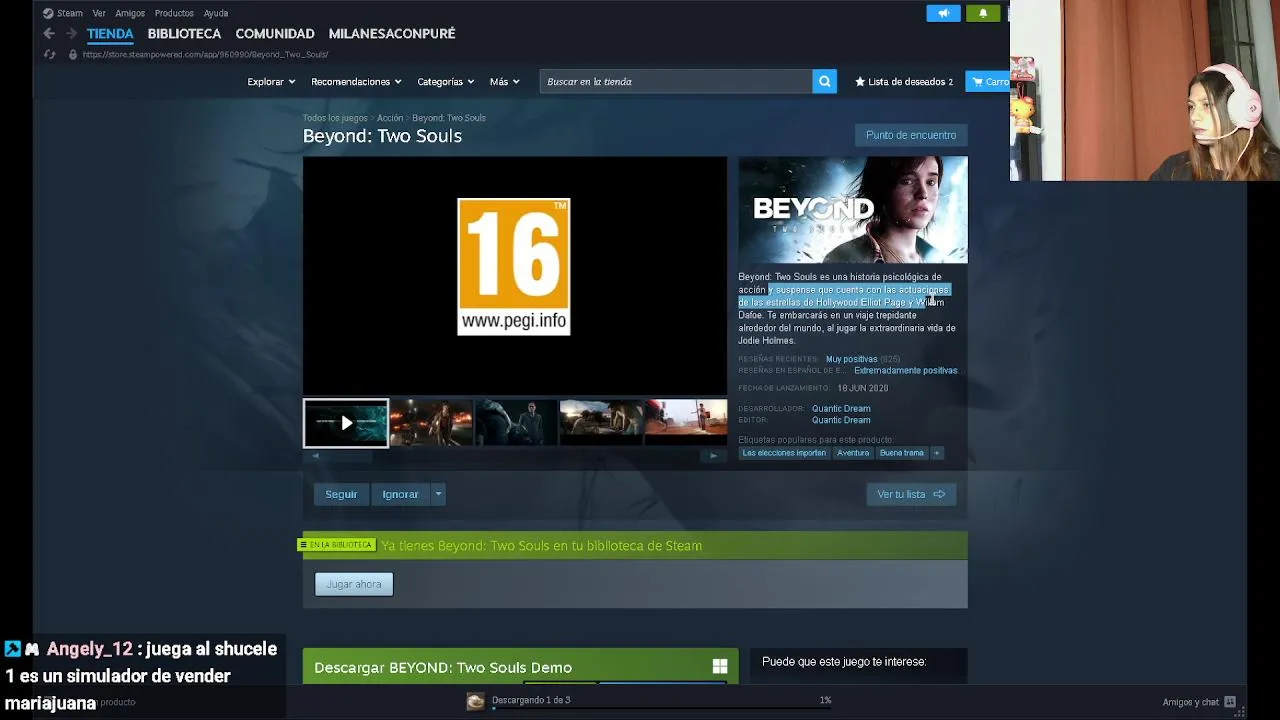The image size is (1280, 720).
Task: Open the Muy positivas recent reviews link
Action: 851,359
